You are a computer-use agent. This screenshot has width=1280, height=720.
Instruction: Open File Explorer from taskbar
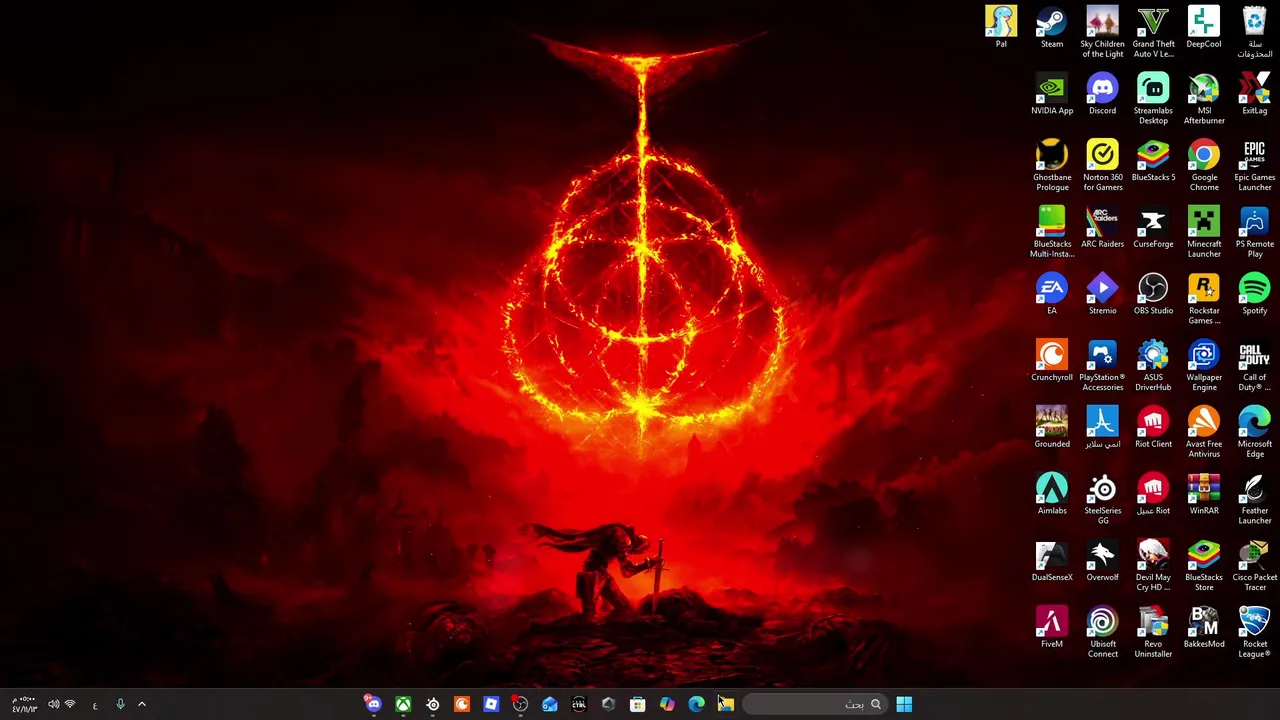tap(726, 704)
